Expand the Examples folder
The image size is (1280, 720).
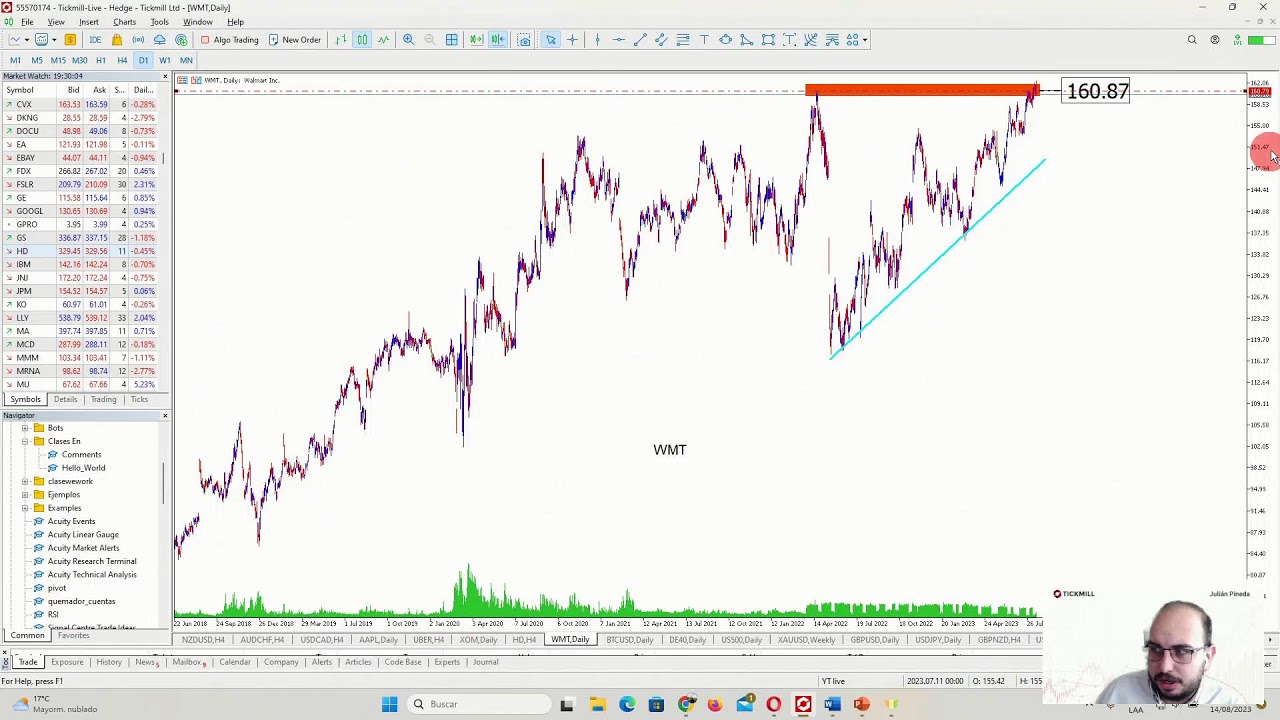[25, 508]
